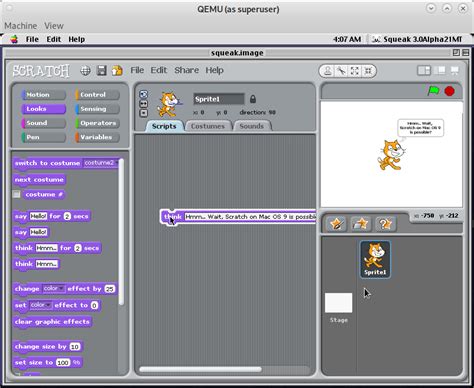Image resolution: width=474 pixels, height=388 pixels.
Task: Open the Motion blocks category
Action: (44, 95)
